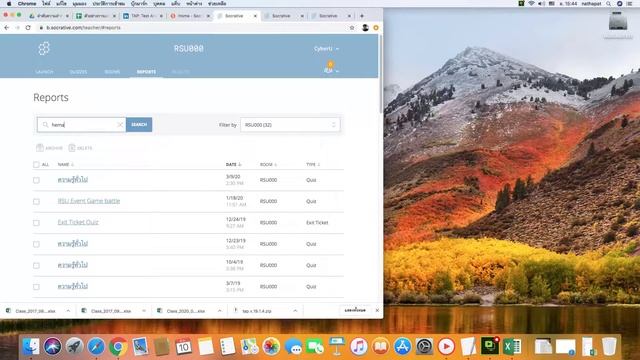The width and height of the screenshot is (640, 360).
Task: Sort reports by ROOM column
Action: point(268,164)
